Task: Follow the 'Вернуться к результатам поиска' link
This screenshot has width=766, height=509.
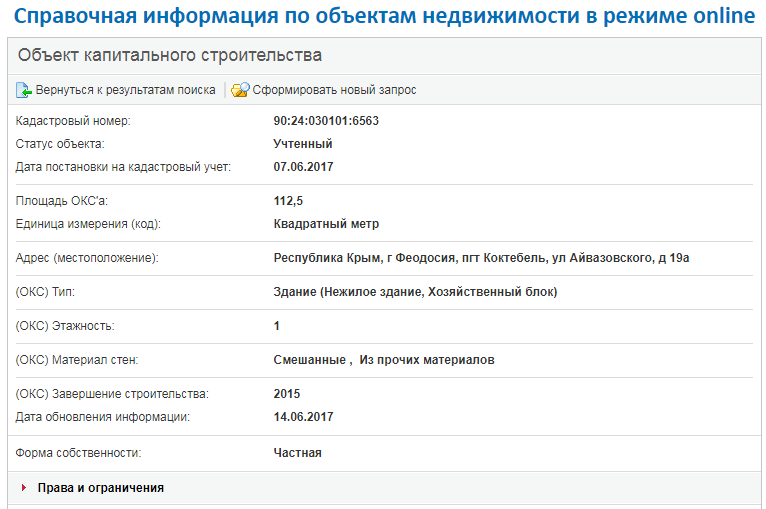Action: [x=126, y=90]
